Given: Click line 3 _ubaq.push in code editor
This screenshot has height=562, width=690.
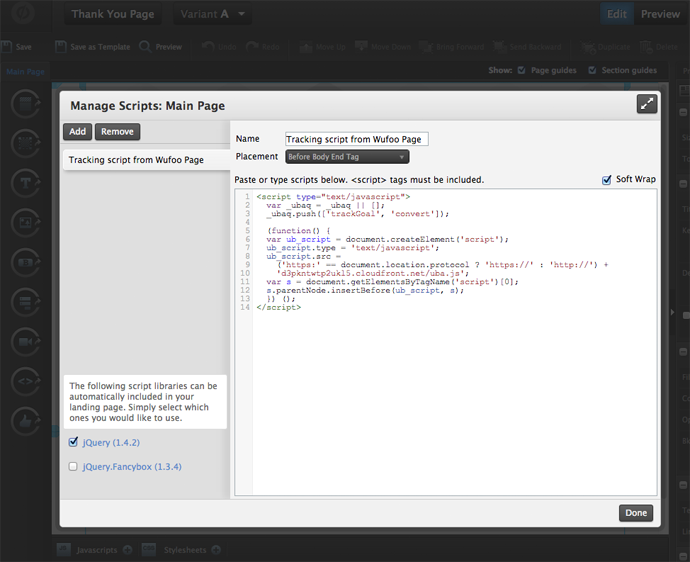Looking at the screenshot, I should pyautogui.click(x=357, y=214).
